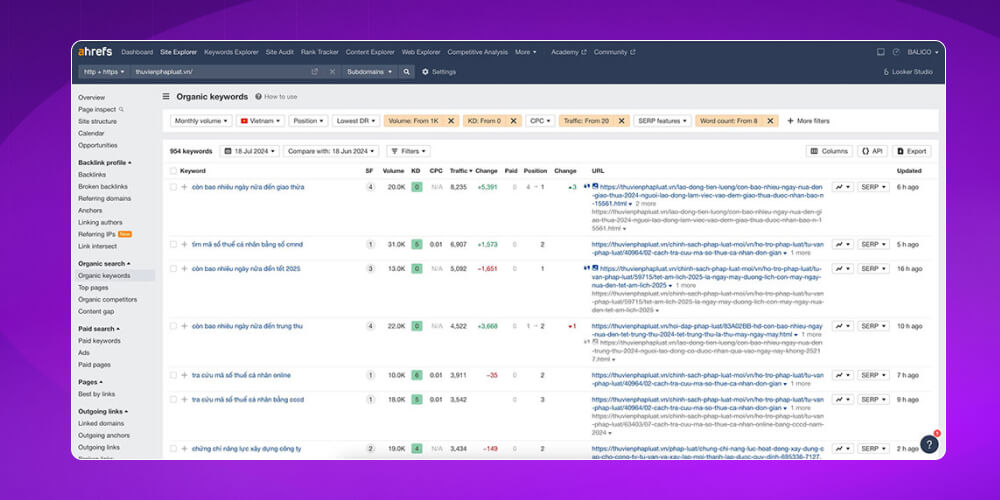Select all keywords with header checkbox

(x=173, y=171)
